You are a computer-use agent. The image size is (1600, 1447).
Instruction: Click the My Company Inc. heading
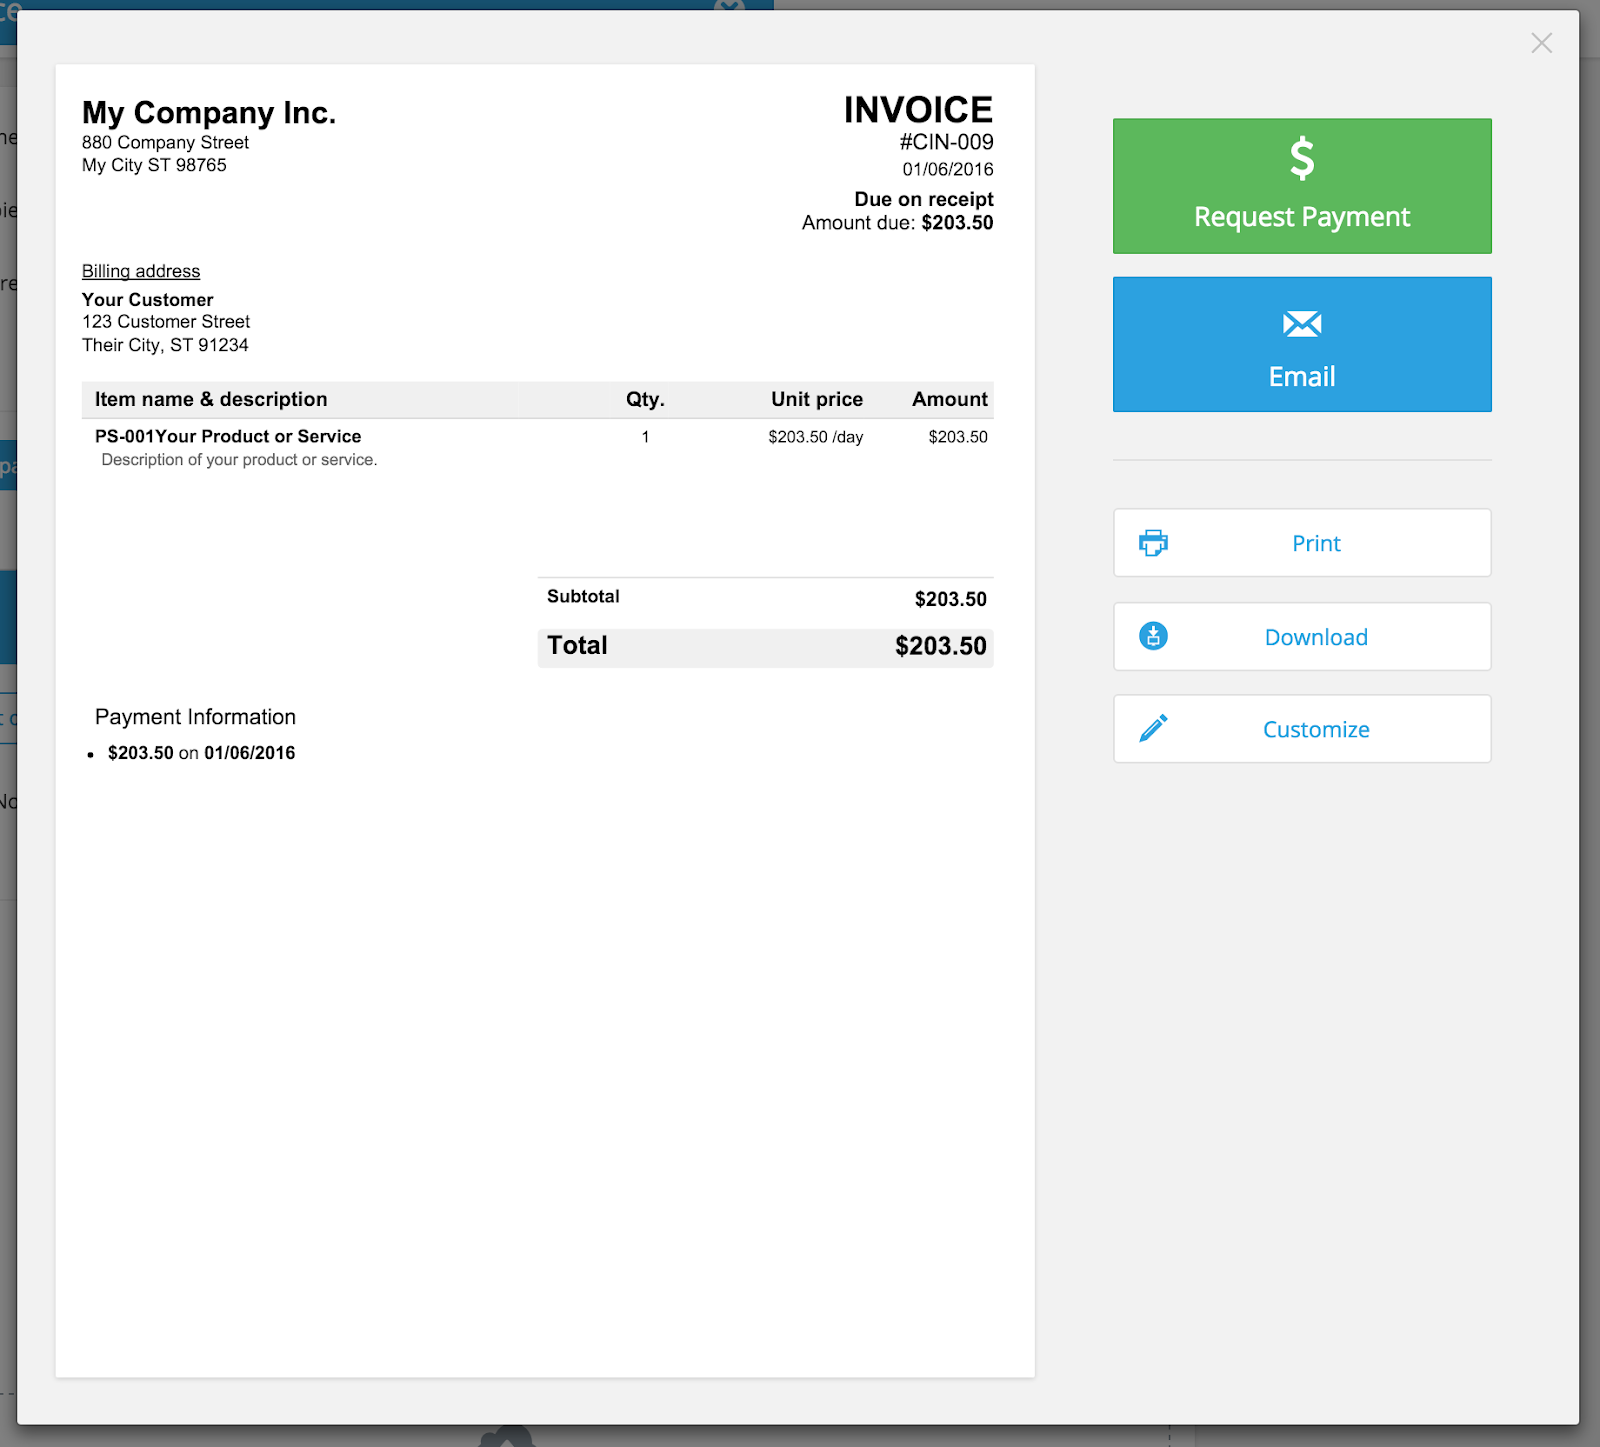point(209,113)
